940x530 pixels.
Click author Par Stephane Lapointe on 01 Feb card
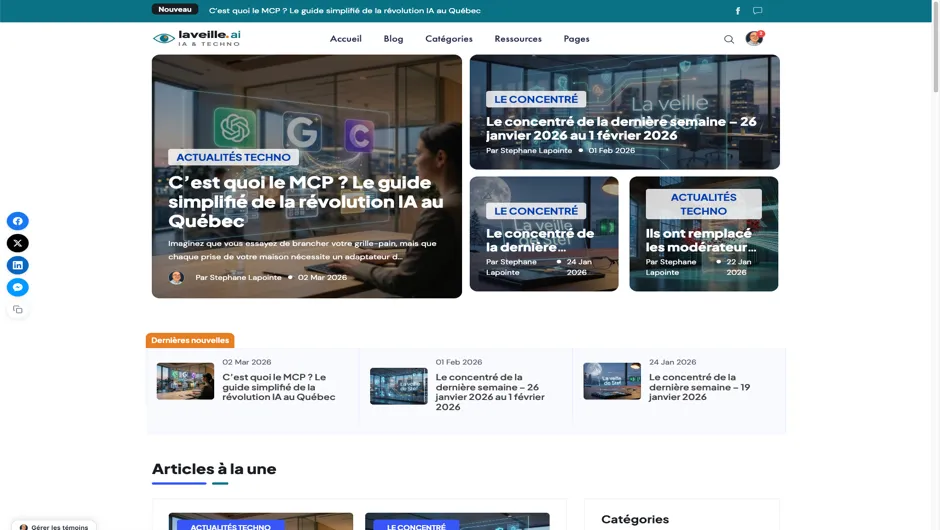[x=529, y=150]
